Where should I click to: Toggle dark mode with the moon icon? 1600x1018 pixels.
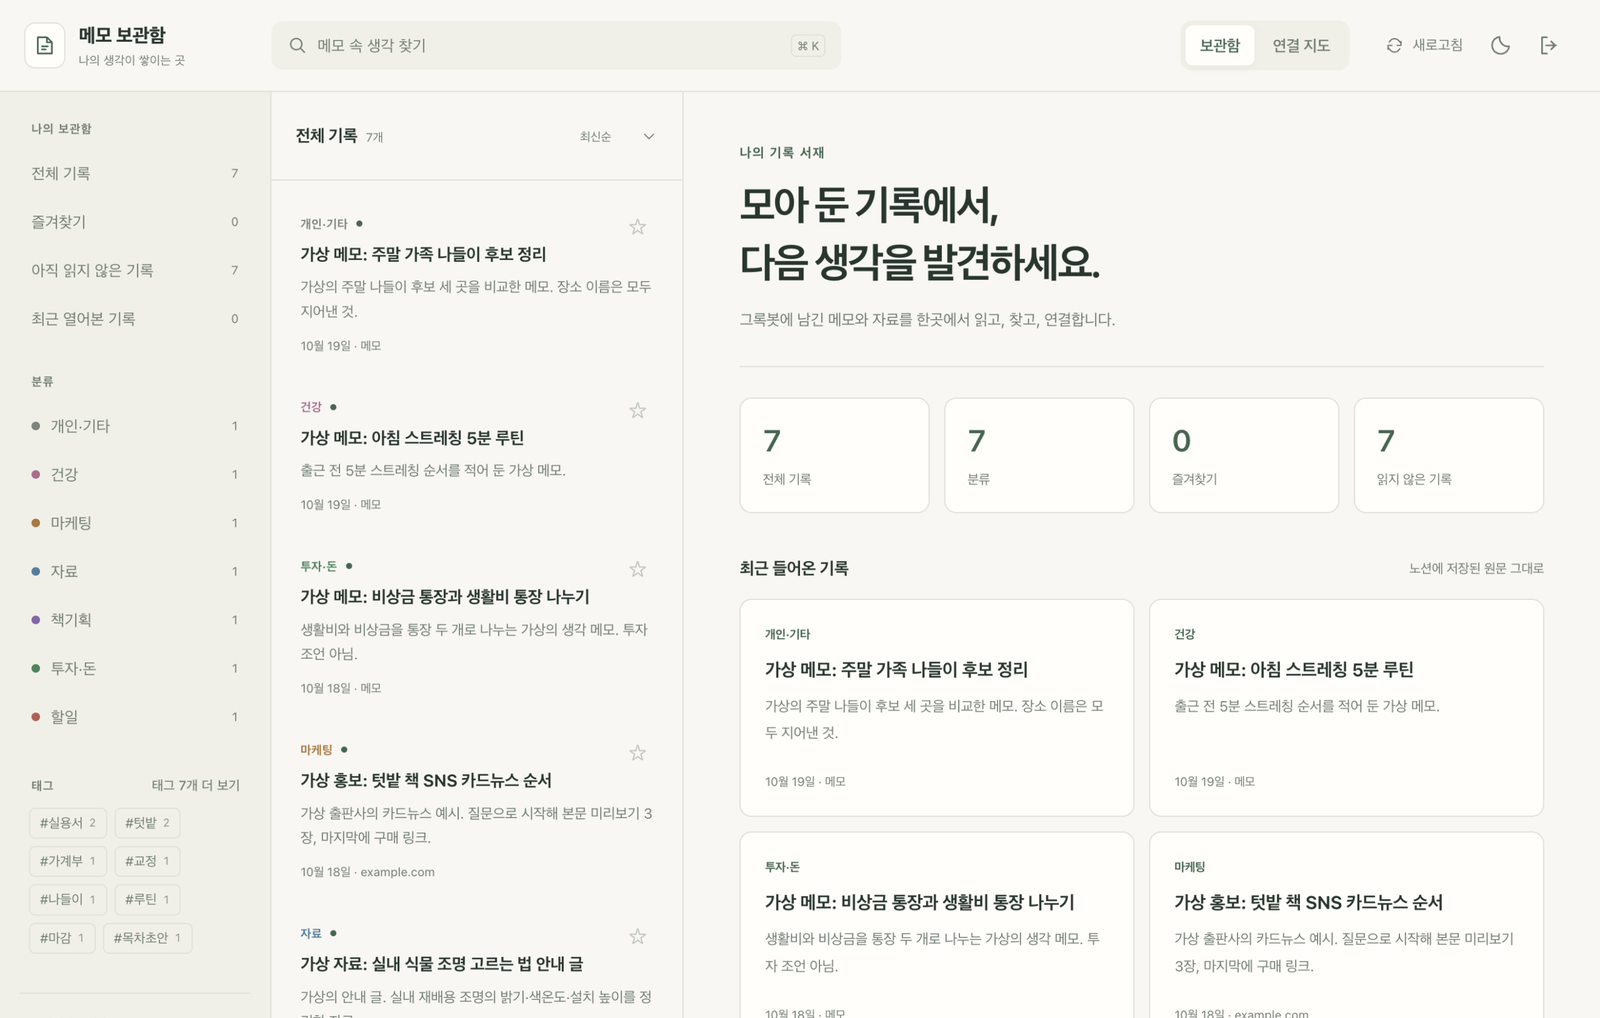[1500, 46]
